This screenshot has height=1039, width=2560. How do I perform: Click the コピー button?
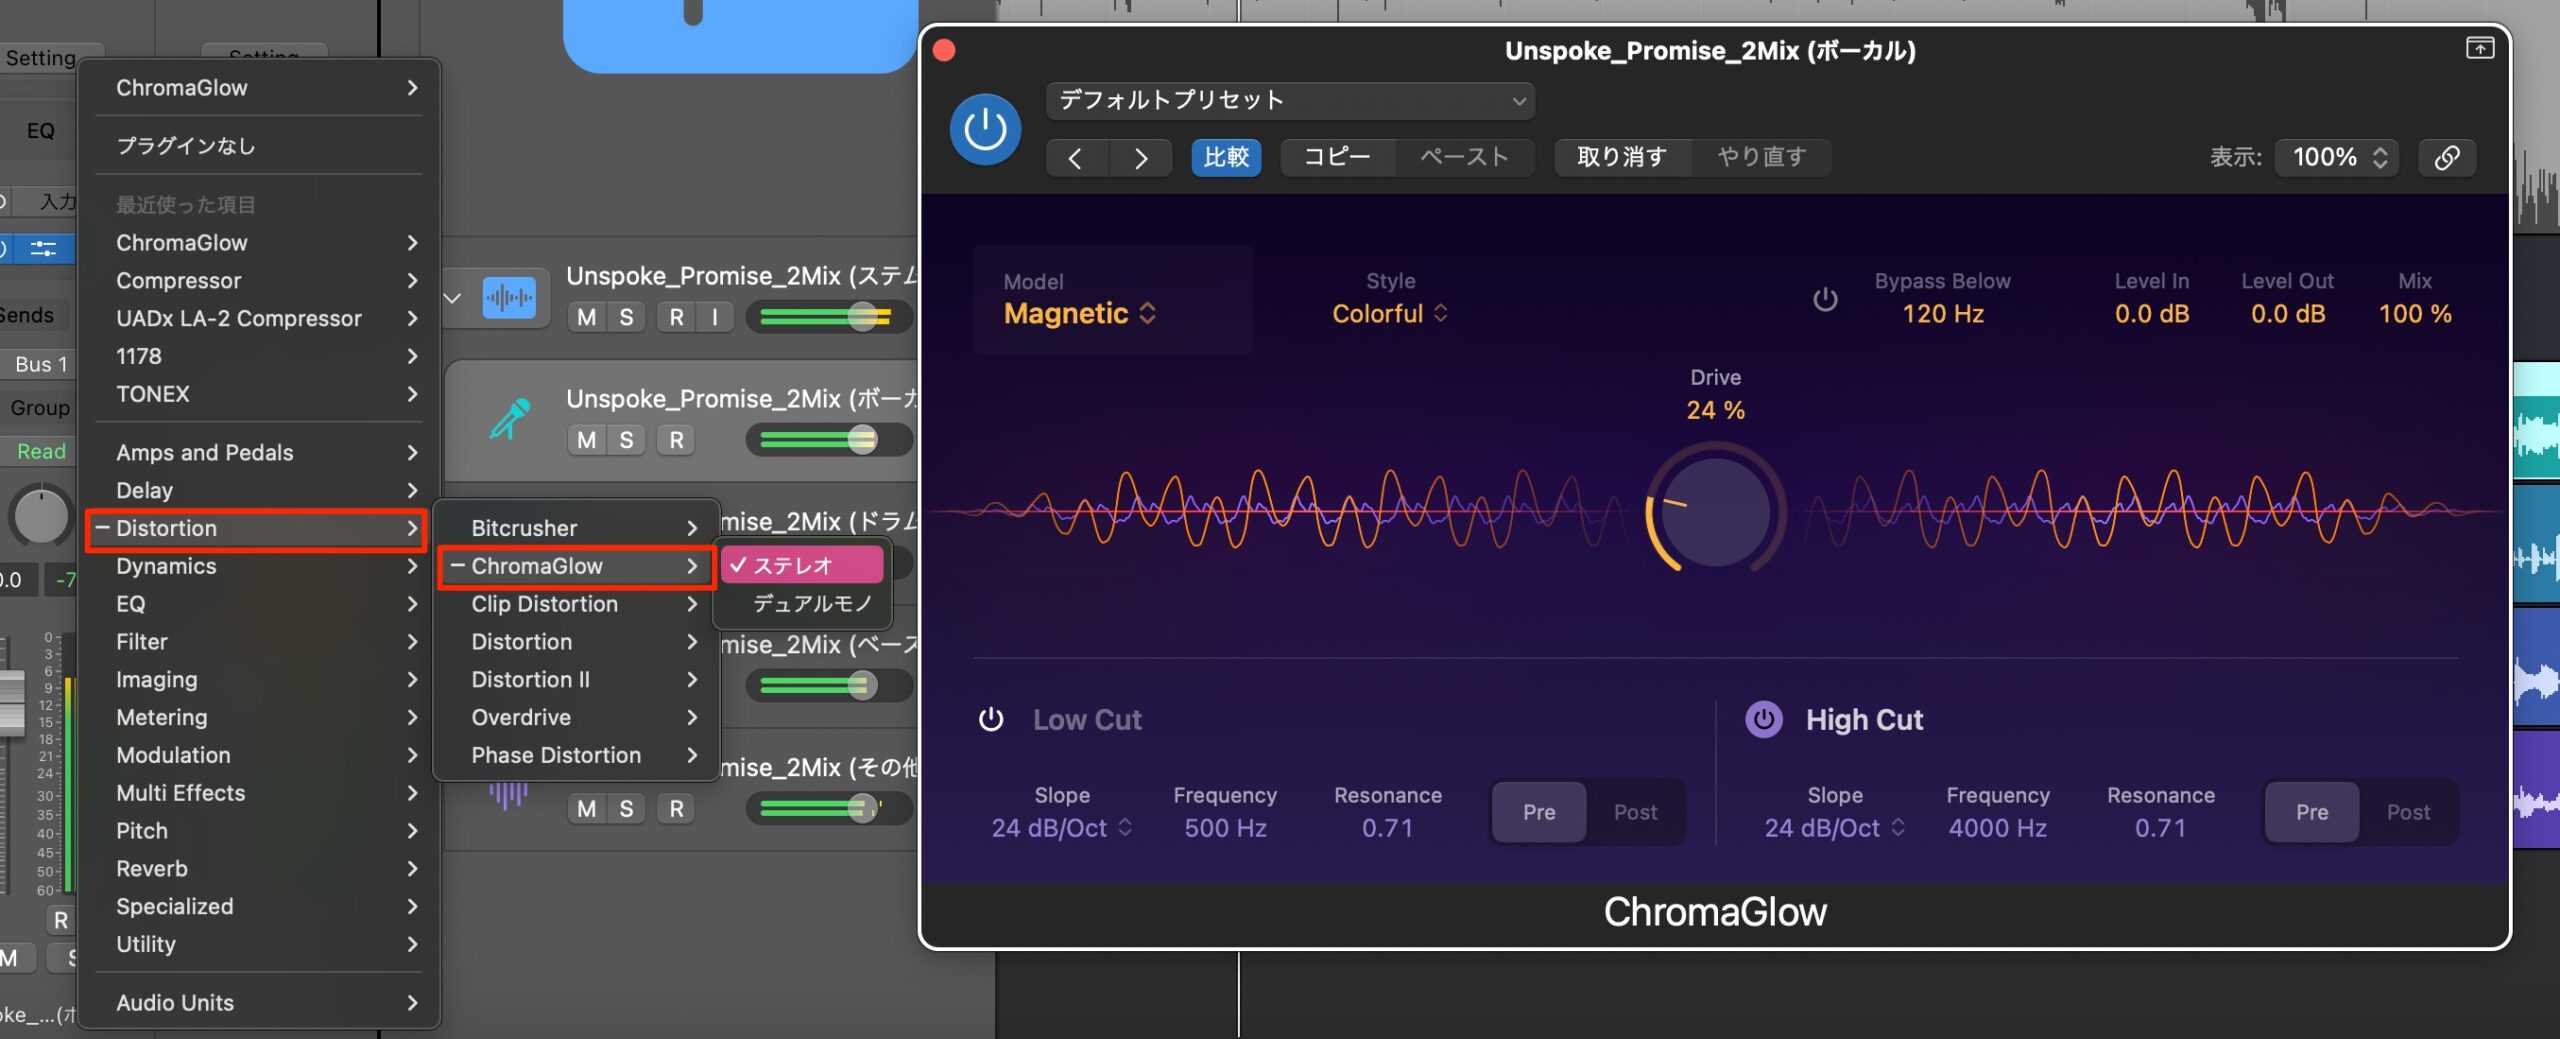click(1337, 157)
